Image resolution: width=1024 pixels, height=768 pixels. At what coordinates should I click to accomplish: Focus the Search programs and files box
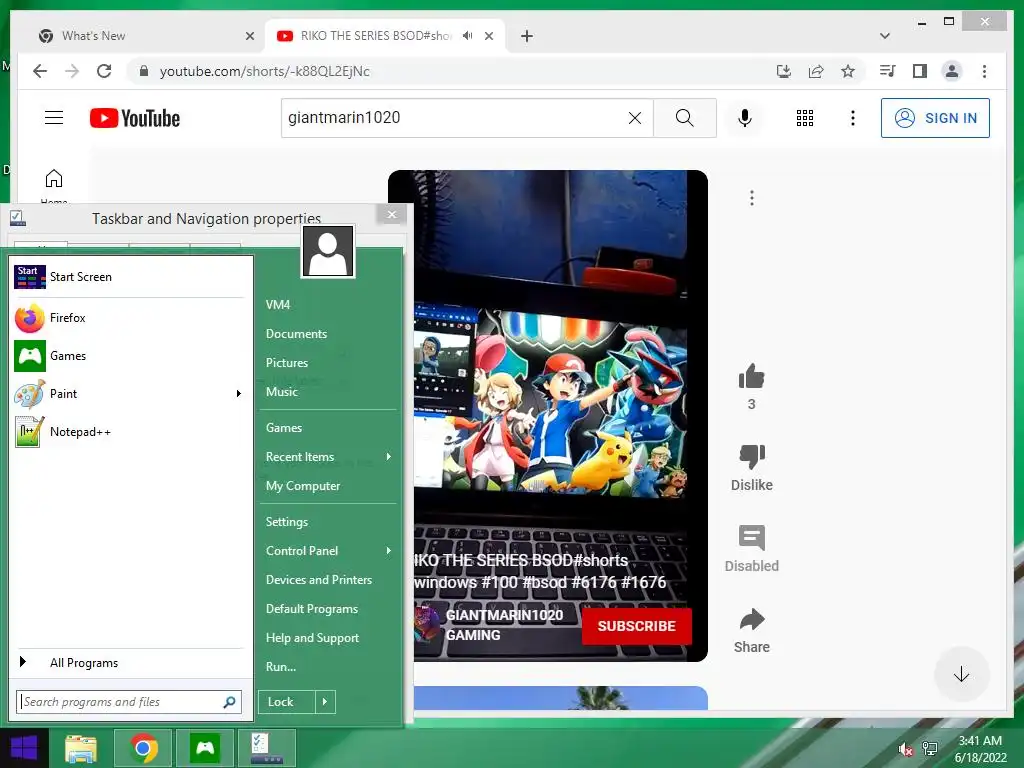tap(129, 702)
